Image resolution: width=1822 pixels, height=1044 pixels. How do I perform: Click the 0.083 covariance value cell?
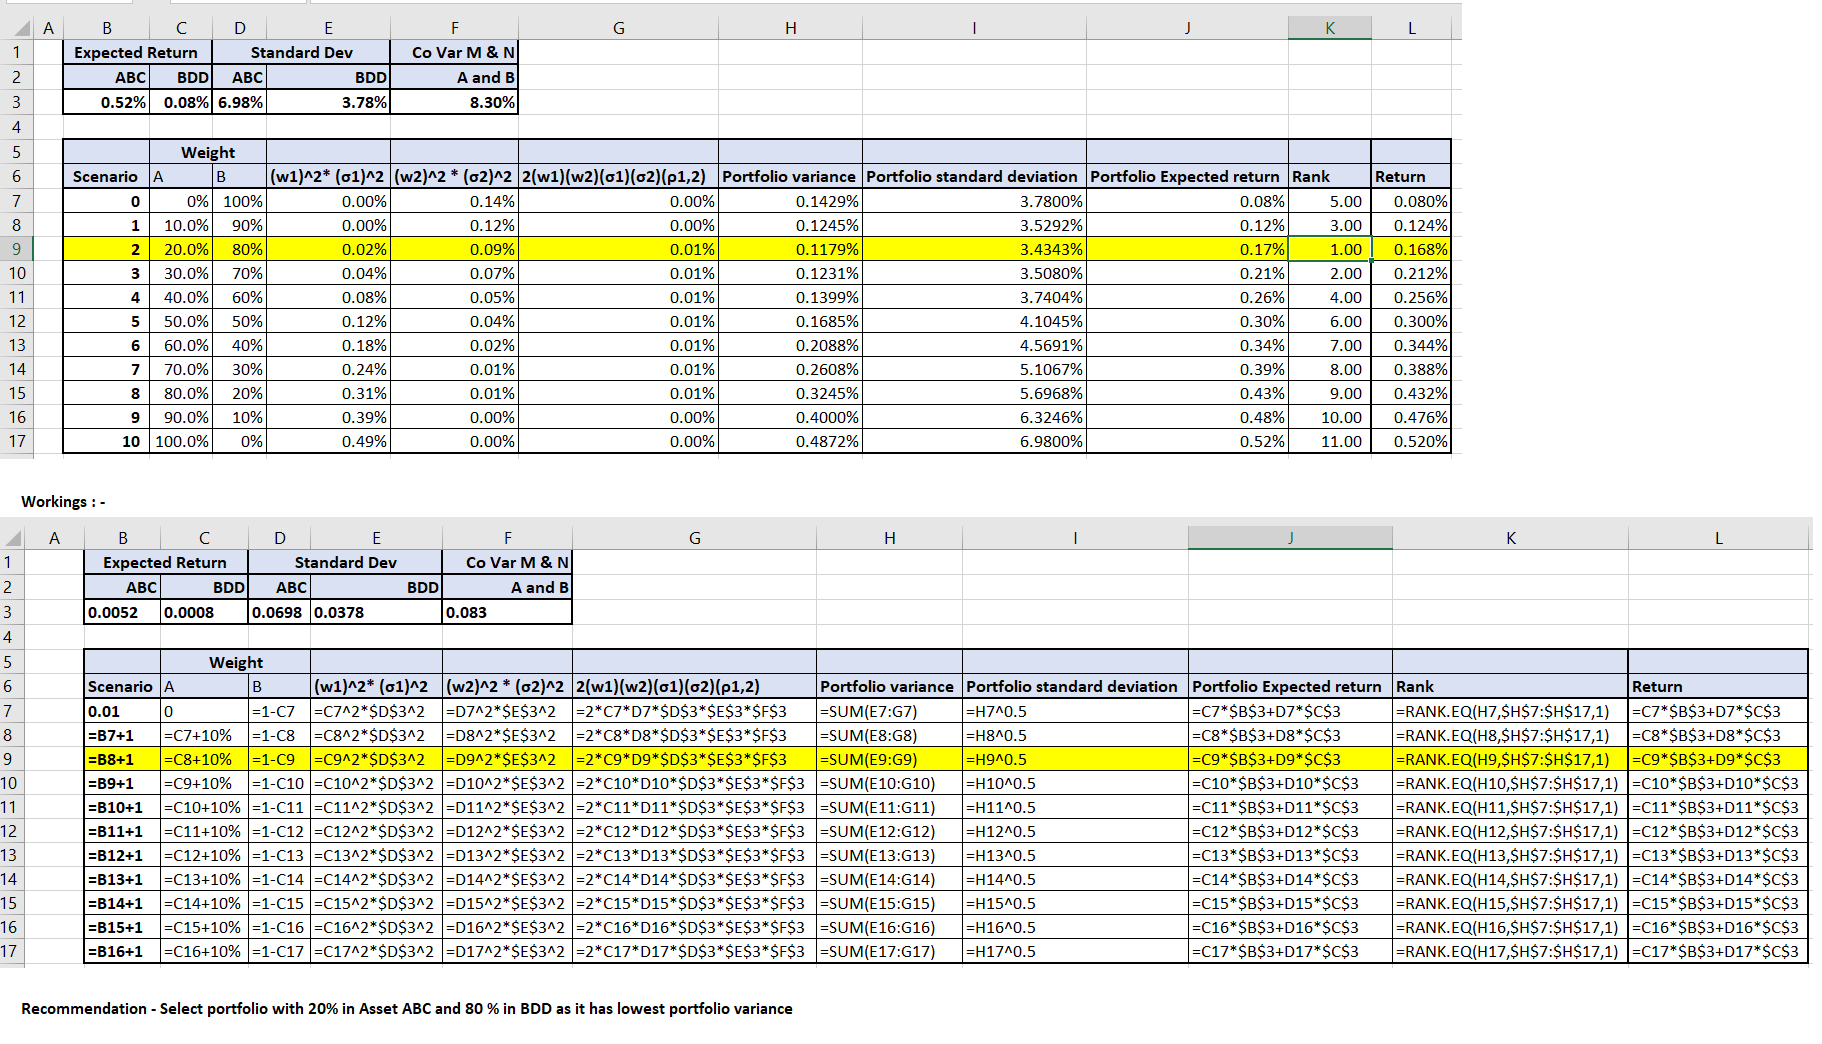(507, 612)
